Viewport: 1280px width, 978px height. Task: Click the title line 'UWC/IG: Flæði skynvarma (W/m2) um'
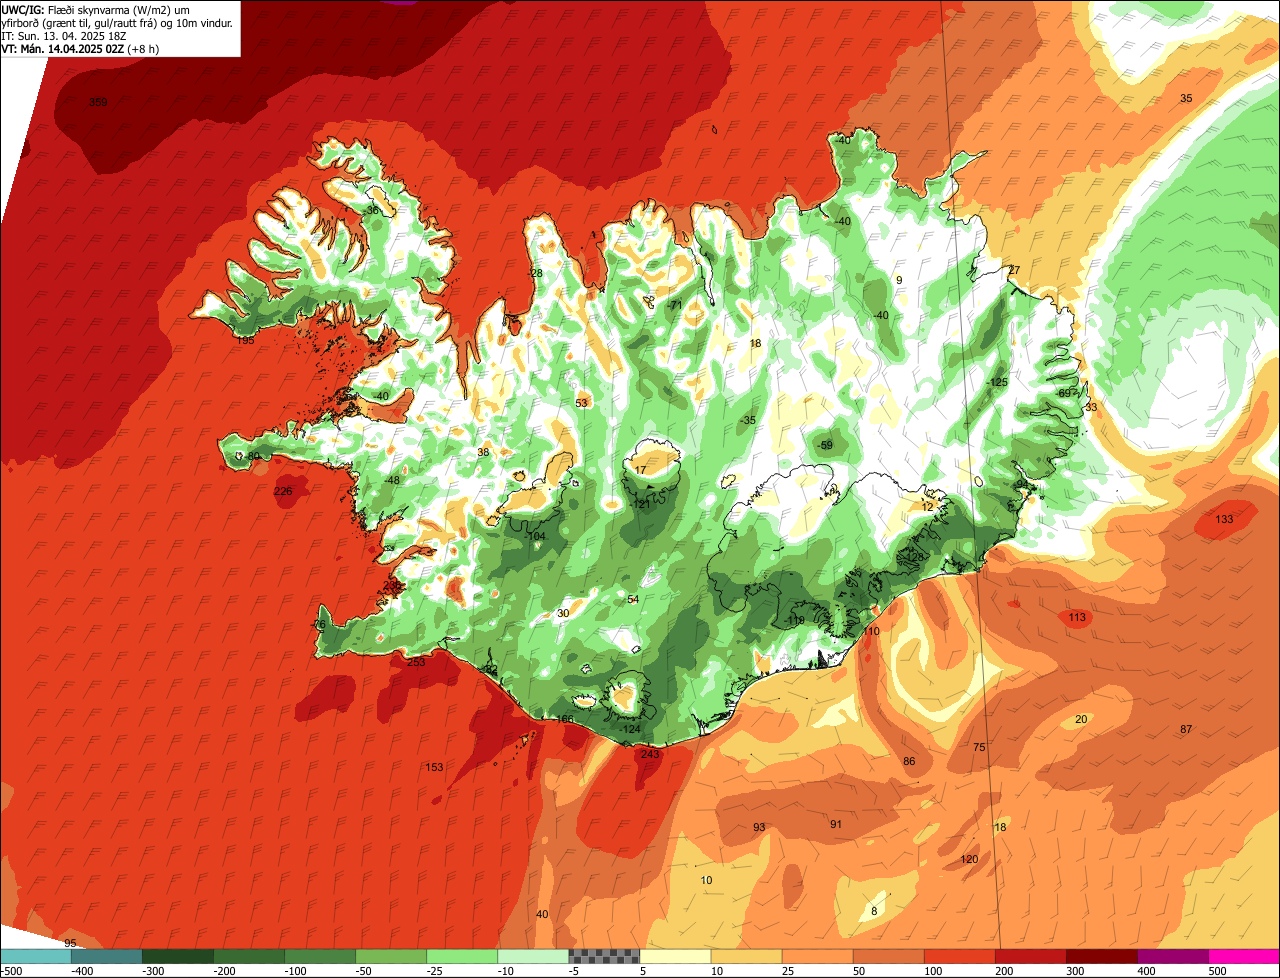pos(95,9)
